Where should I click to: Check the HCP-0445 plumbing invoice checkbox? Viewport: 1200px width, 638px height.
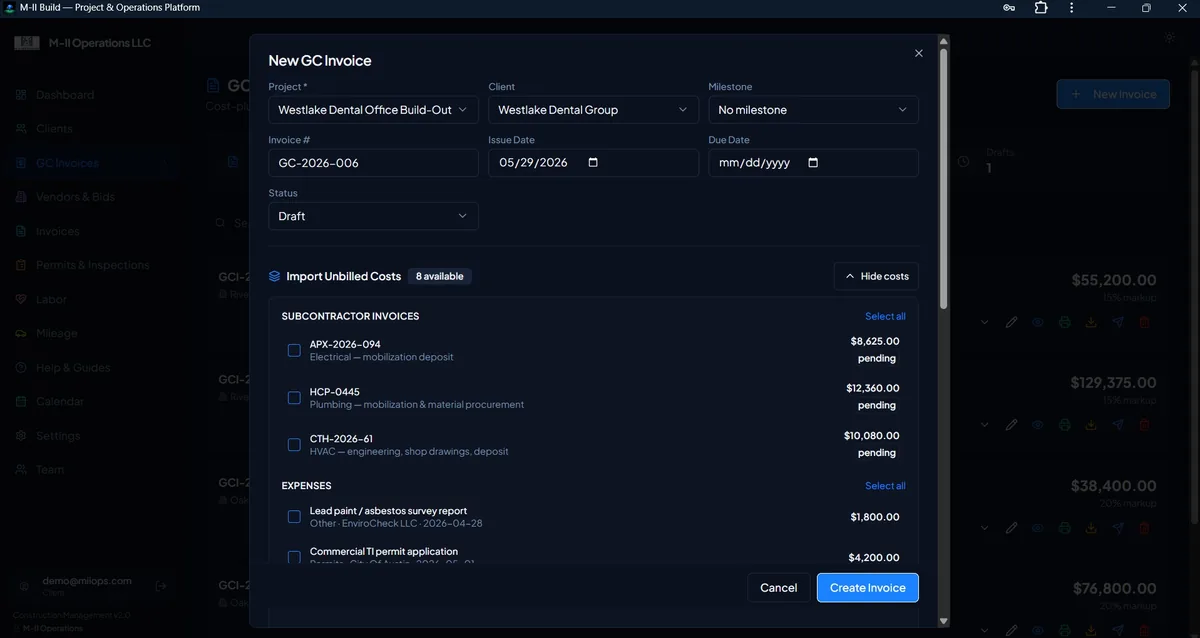294,398
